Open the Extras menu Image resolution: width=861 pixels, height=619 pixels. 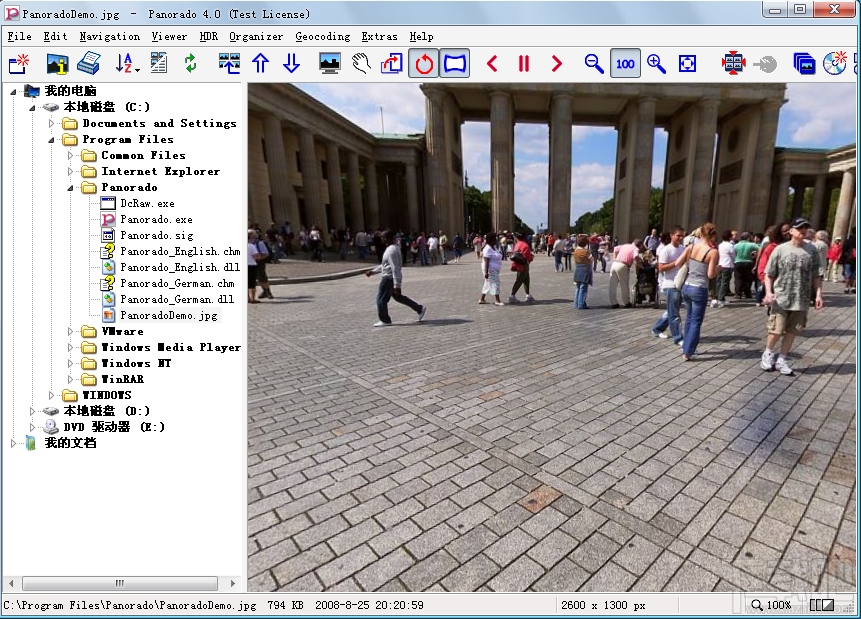pyautogui.click(x=379, y=37)
